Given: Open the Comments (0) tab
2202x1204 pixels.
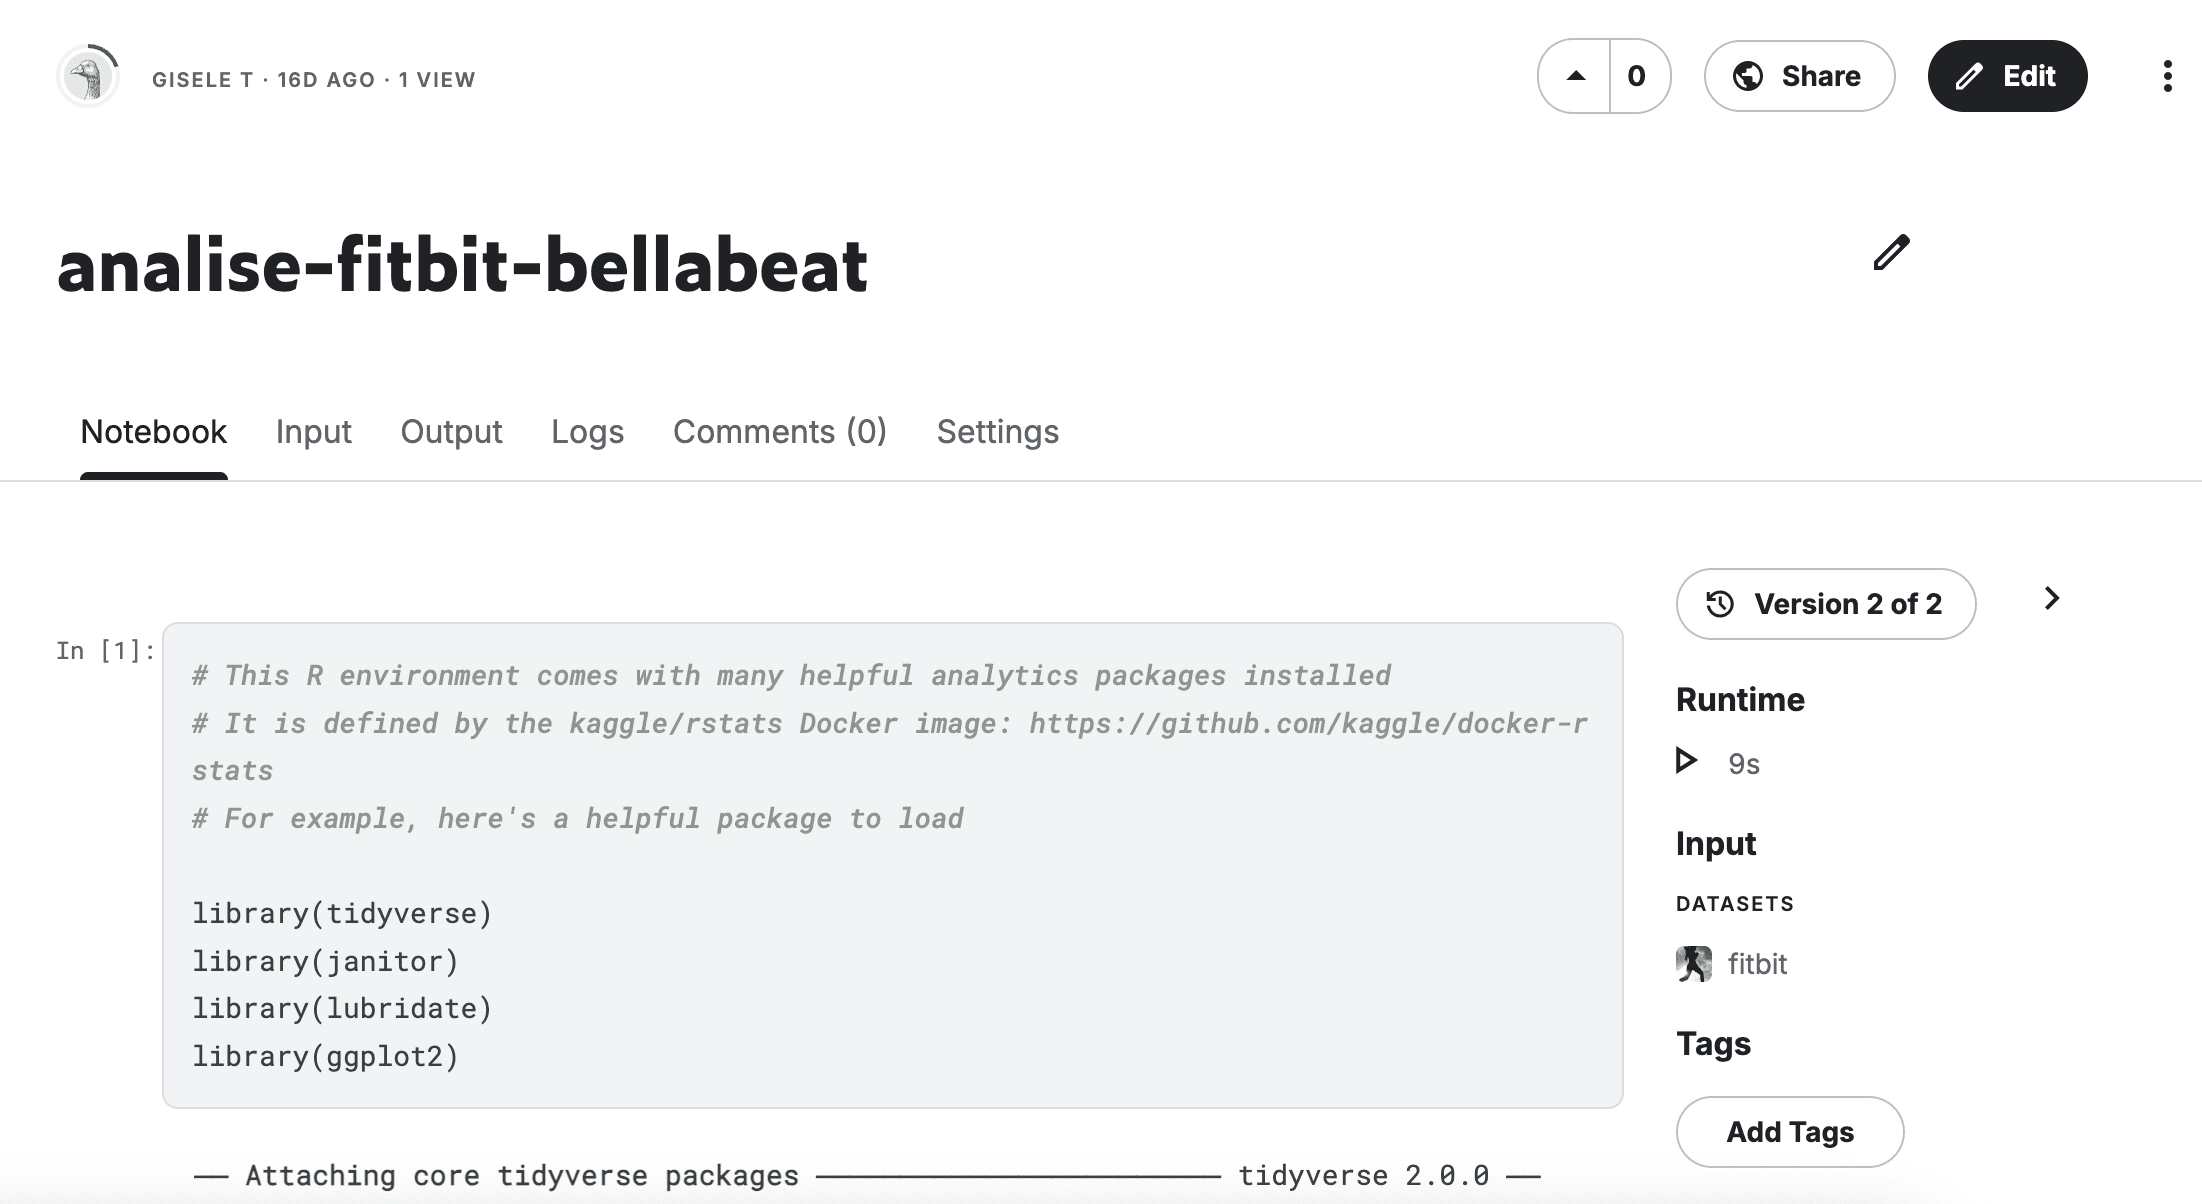Looking at the screenshot, I should [780, 432].
